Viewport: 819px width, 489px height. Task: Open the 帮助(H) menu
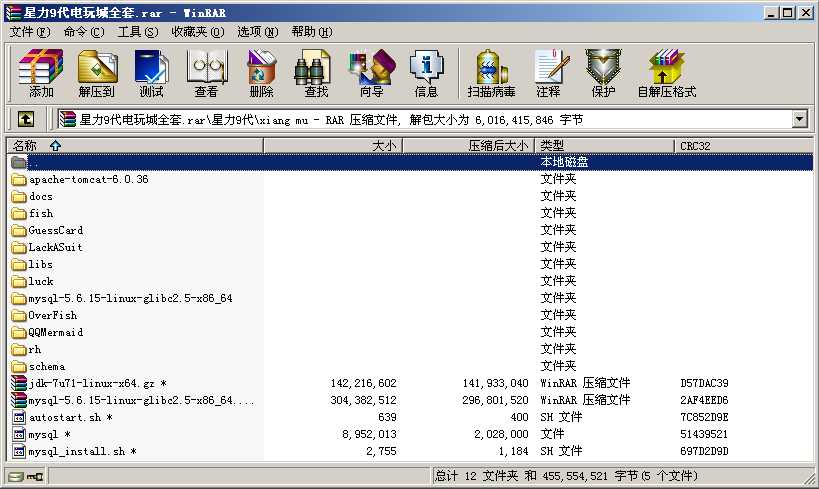(x=312, y=32)
